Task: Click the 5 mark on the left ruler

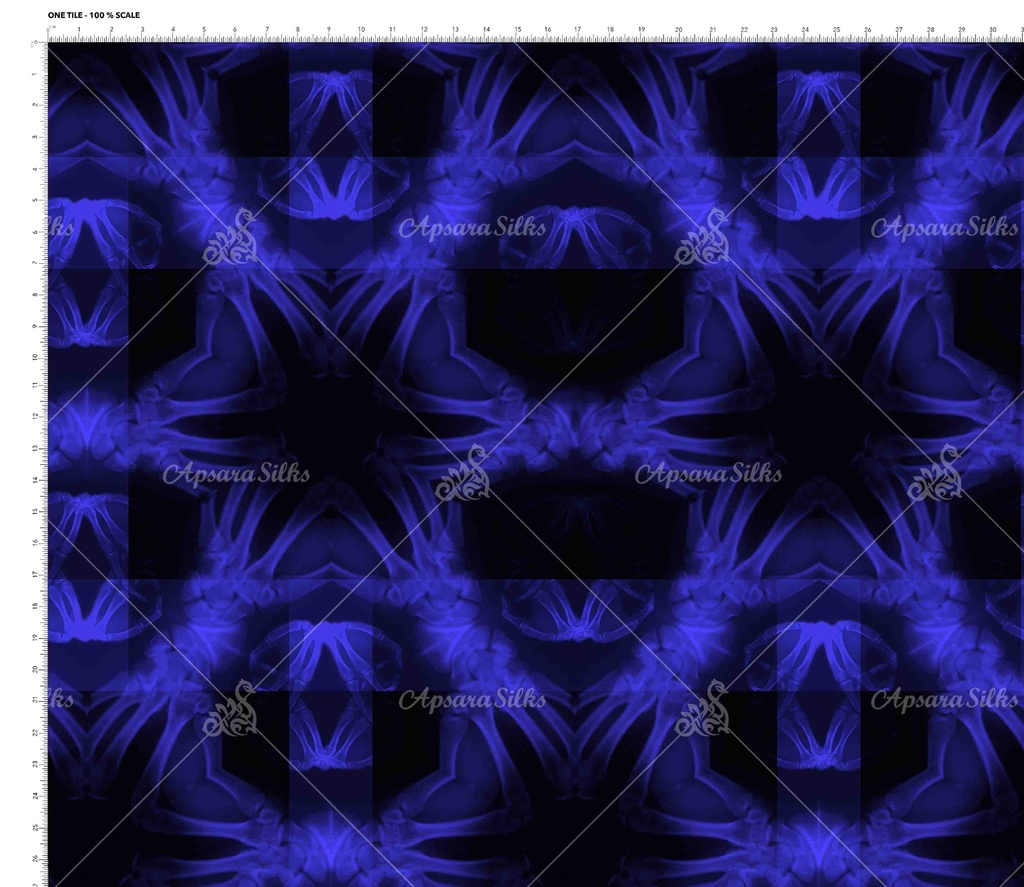Action: [x=35, y=200]
